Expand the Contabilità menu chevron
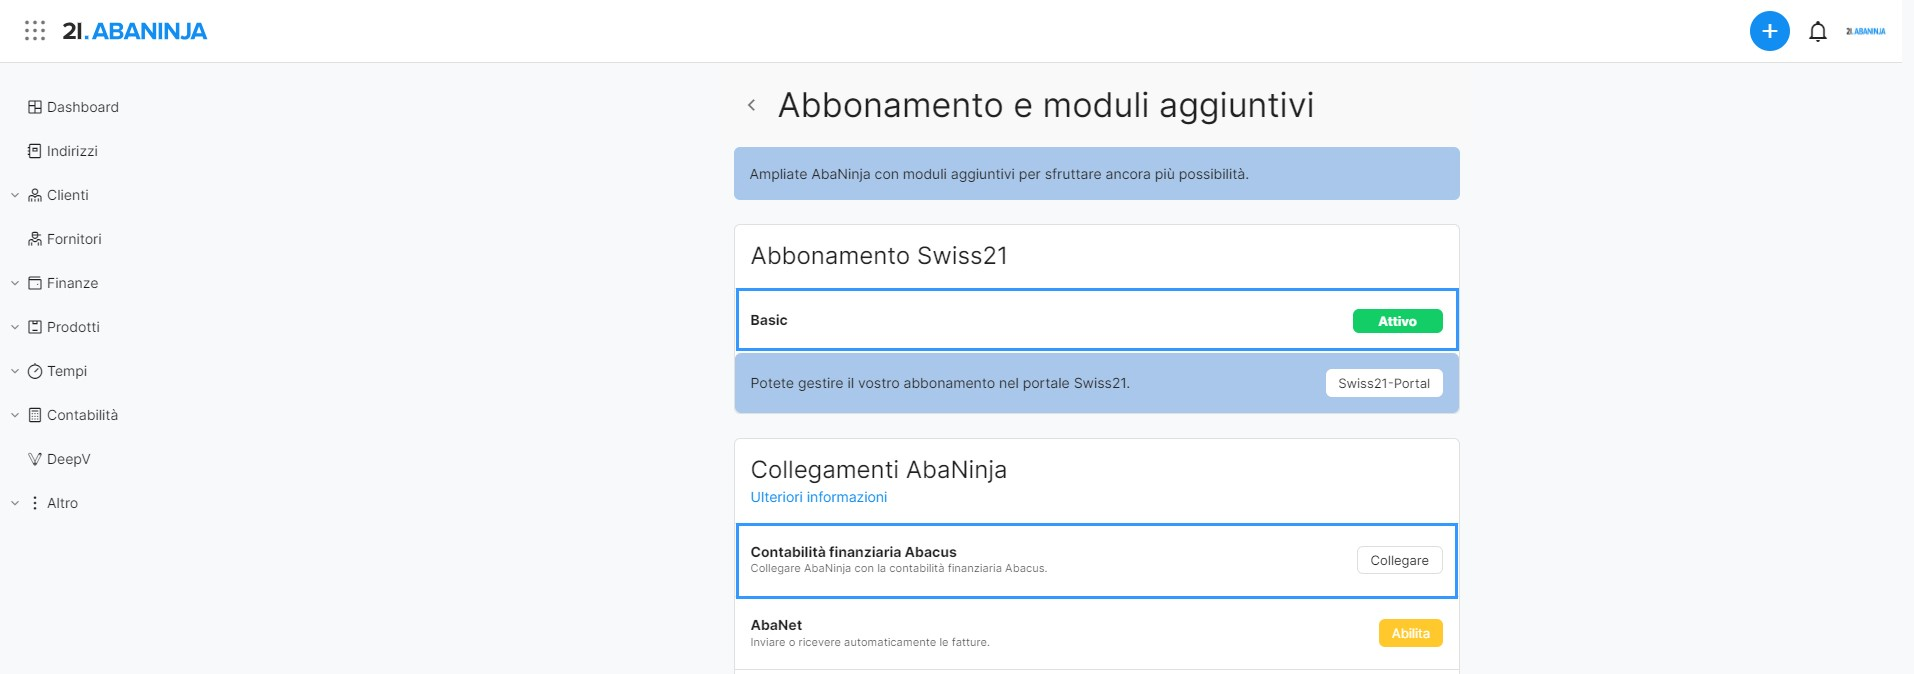 (x=15, y=415)
